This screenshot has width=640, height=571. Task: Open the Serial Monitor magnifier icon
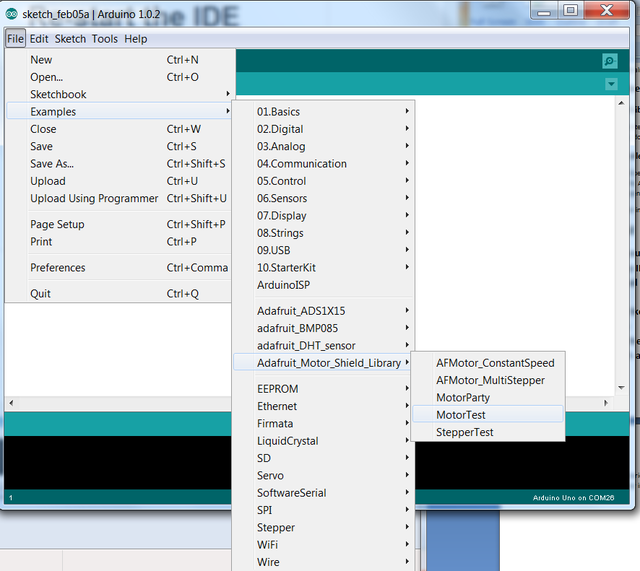coord(610,61)
